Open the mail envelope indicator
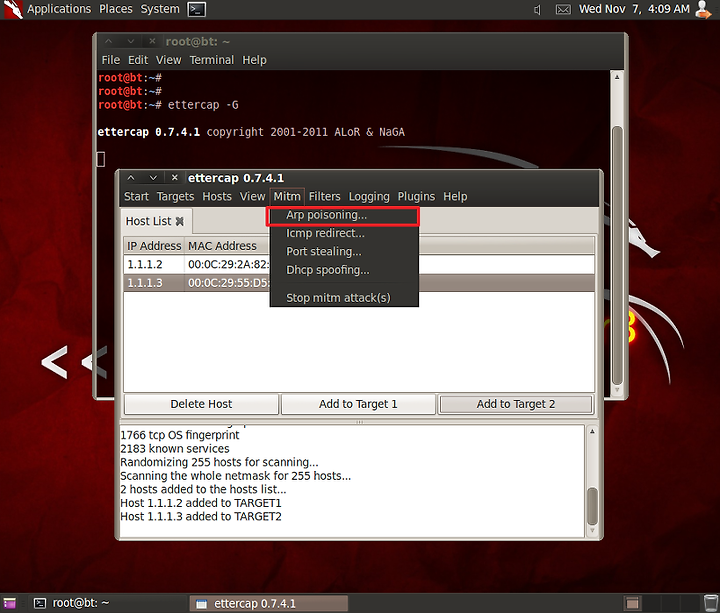The width and height of the screenshot is (720, 613). [x=563, y=9]
